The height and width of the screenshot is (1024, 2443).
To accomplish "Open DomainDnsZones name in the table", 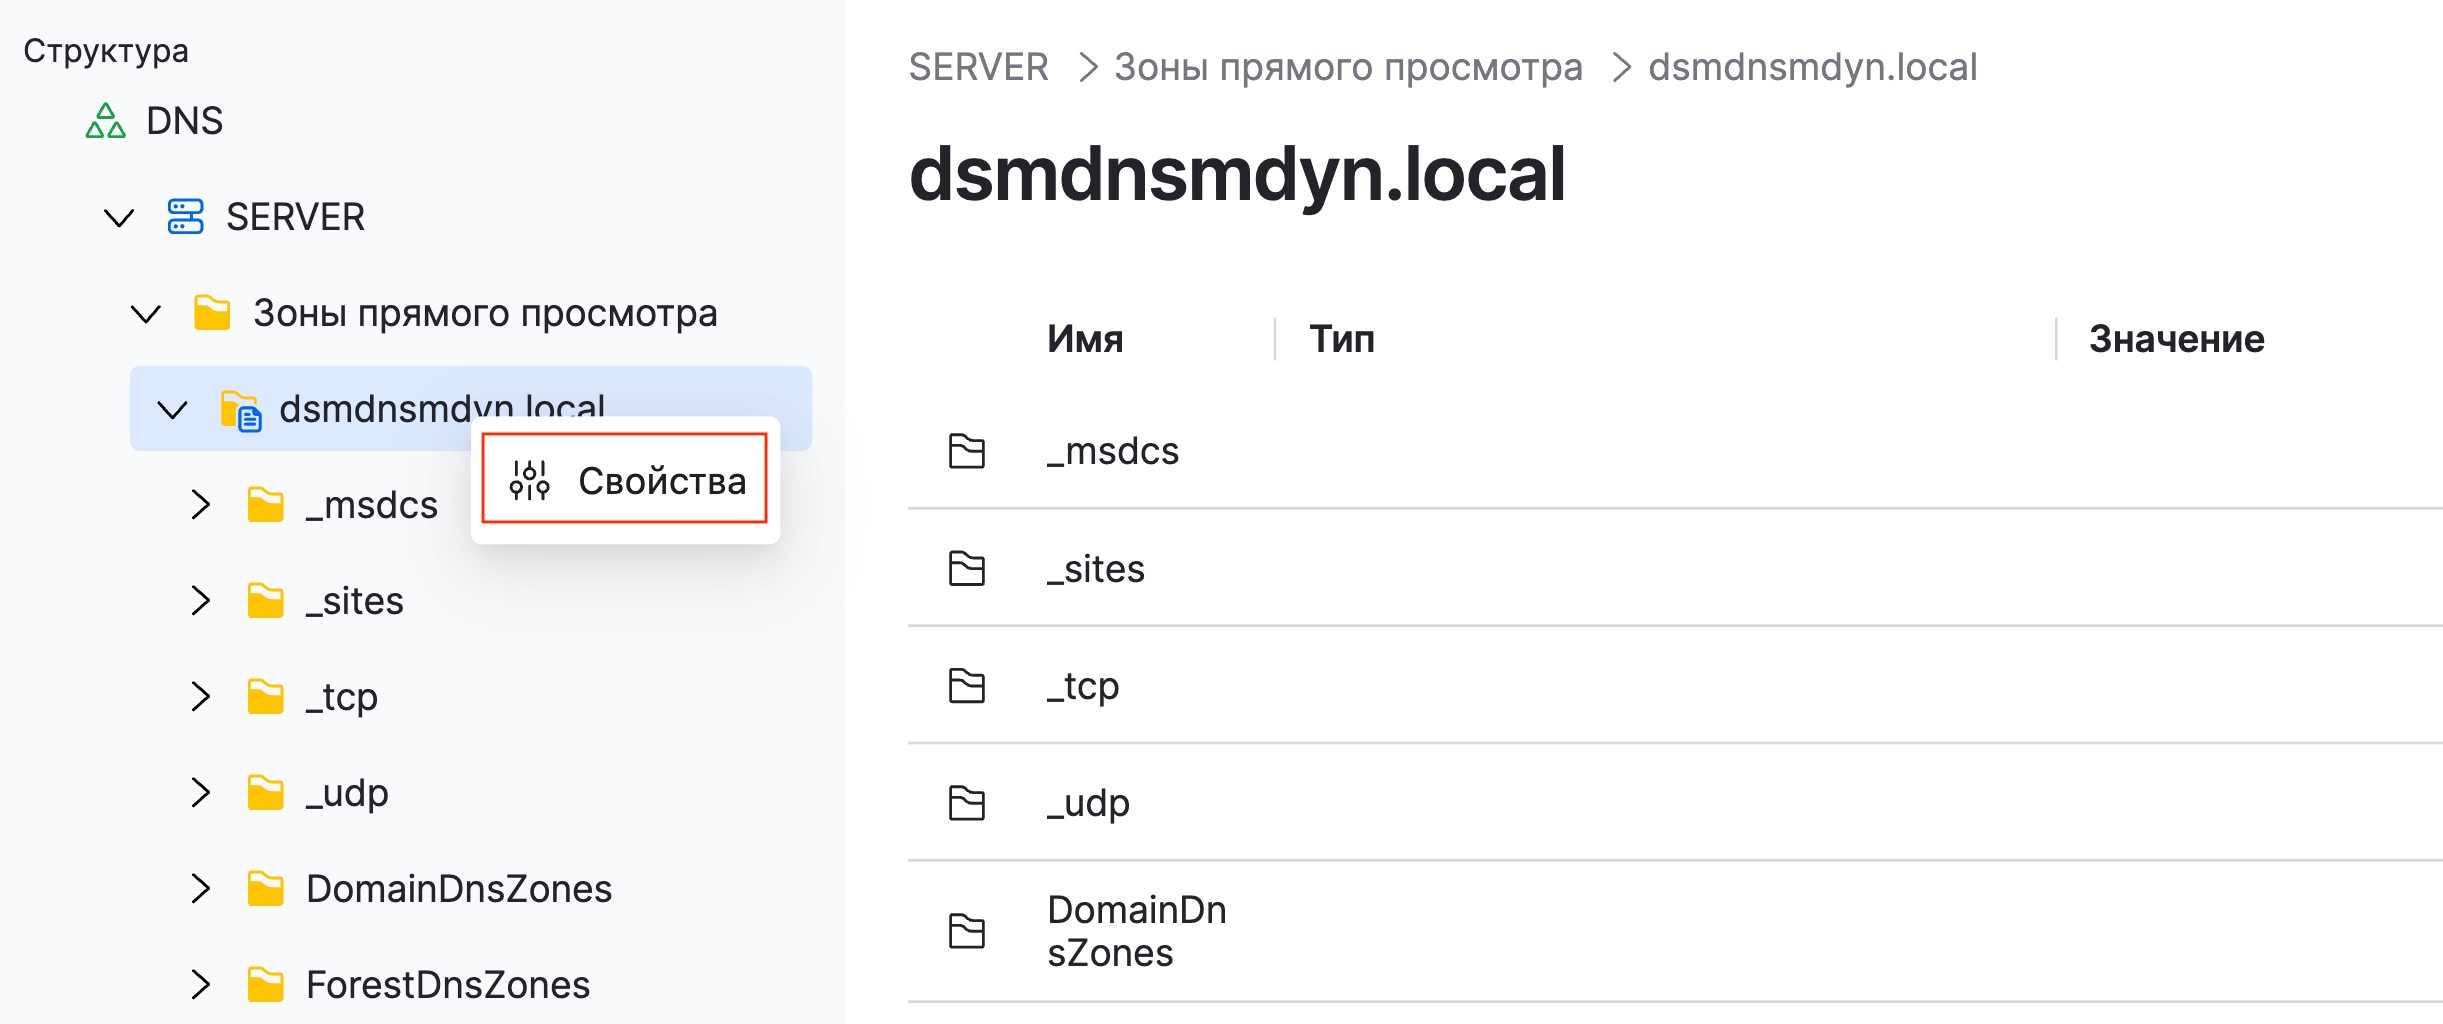I will 1137,931.
